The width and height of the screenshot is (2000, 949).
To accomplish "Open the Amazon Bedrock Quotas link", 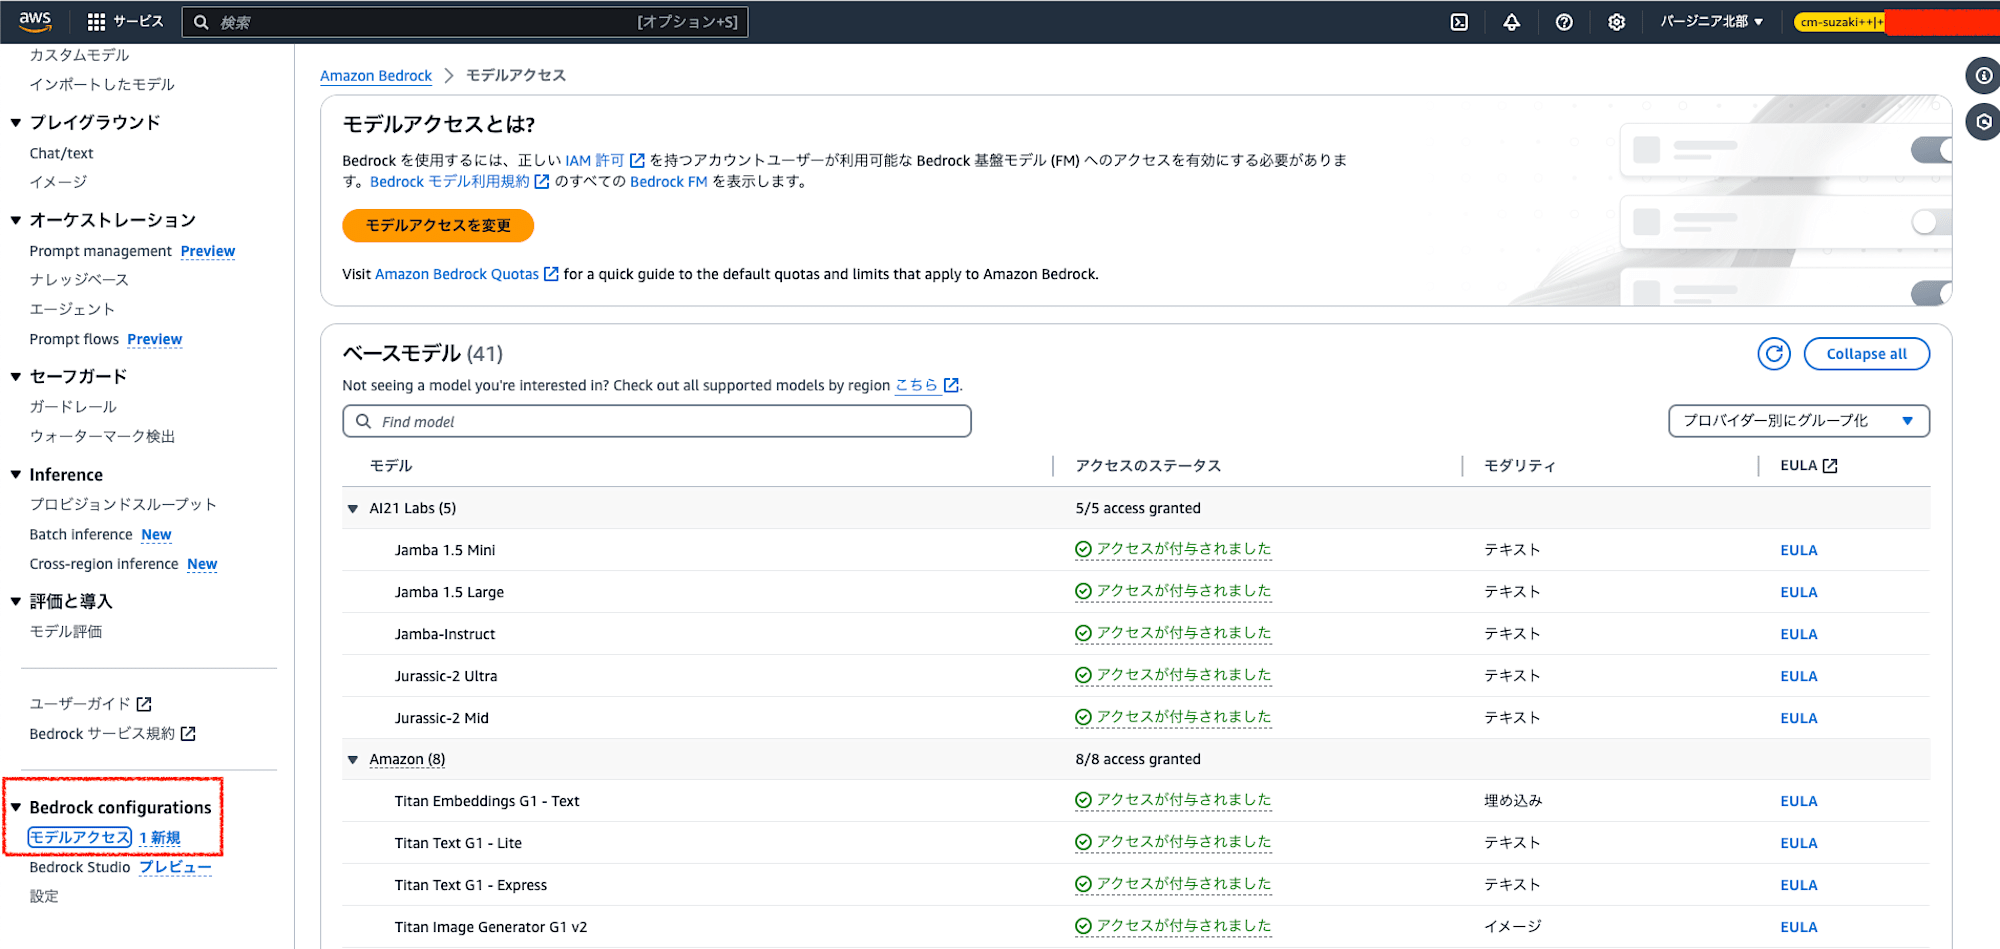I will (457, 274).
